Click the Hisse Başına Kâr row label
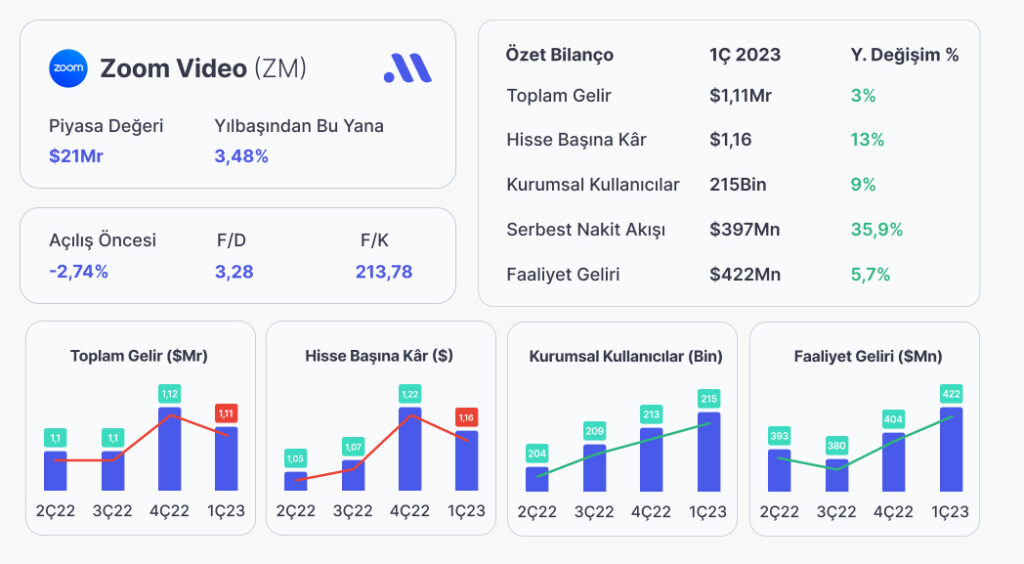1024x564 pixels. [576, 140]
